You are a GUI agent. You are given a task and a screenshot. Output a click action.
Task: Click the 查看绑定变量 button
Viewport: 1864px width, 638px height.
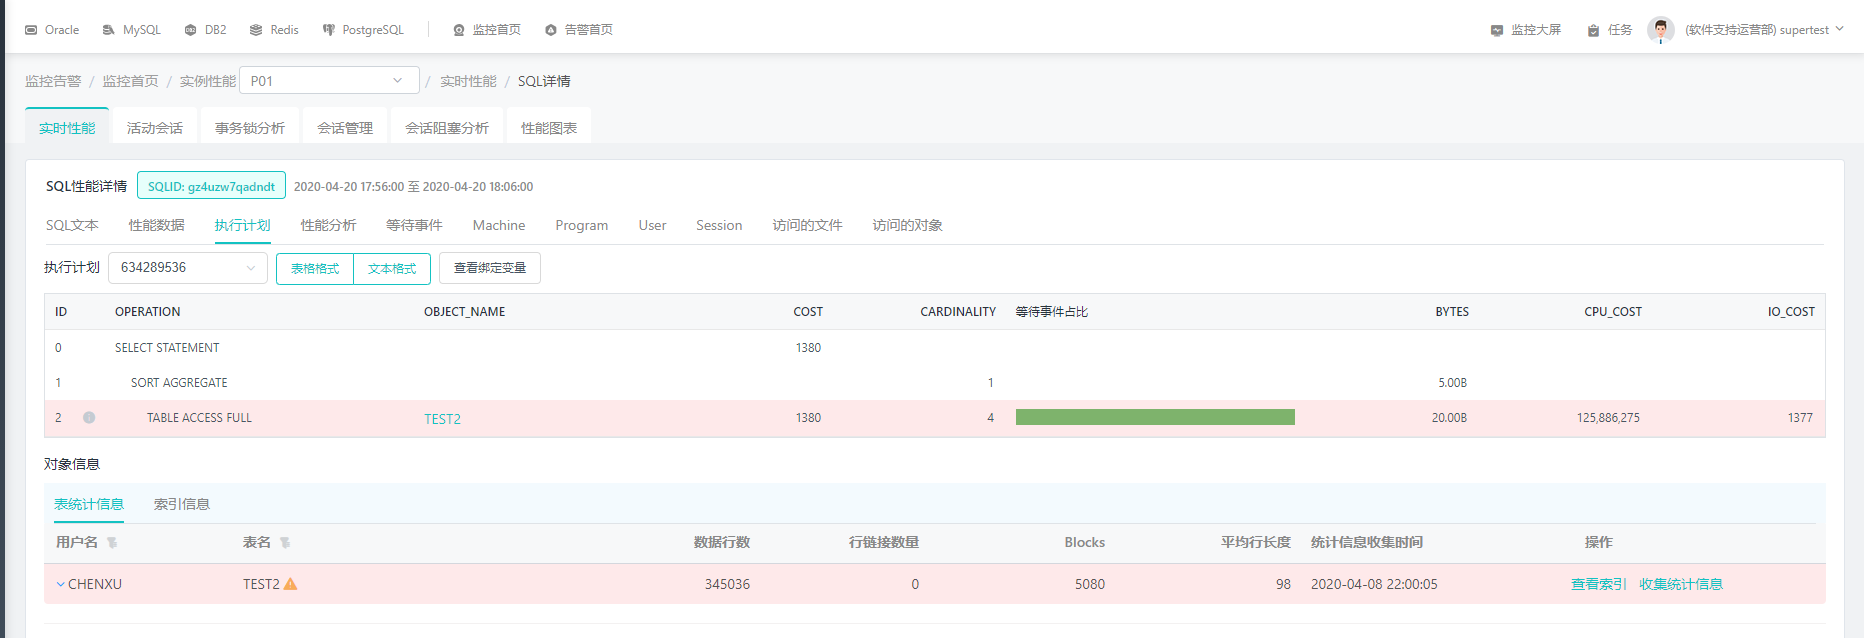click(490, 268)
